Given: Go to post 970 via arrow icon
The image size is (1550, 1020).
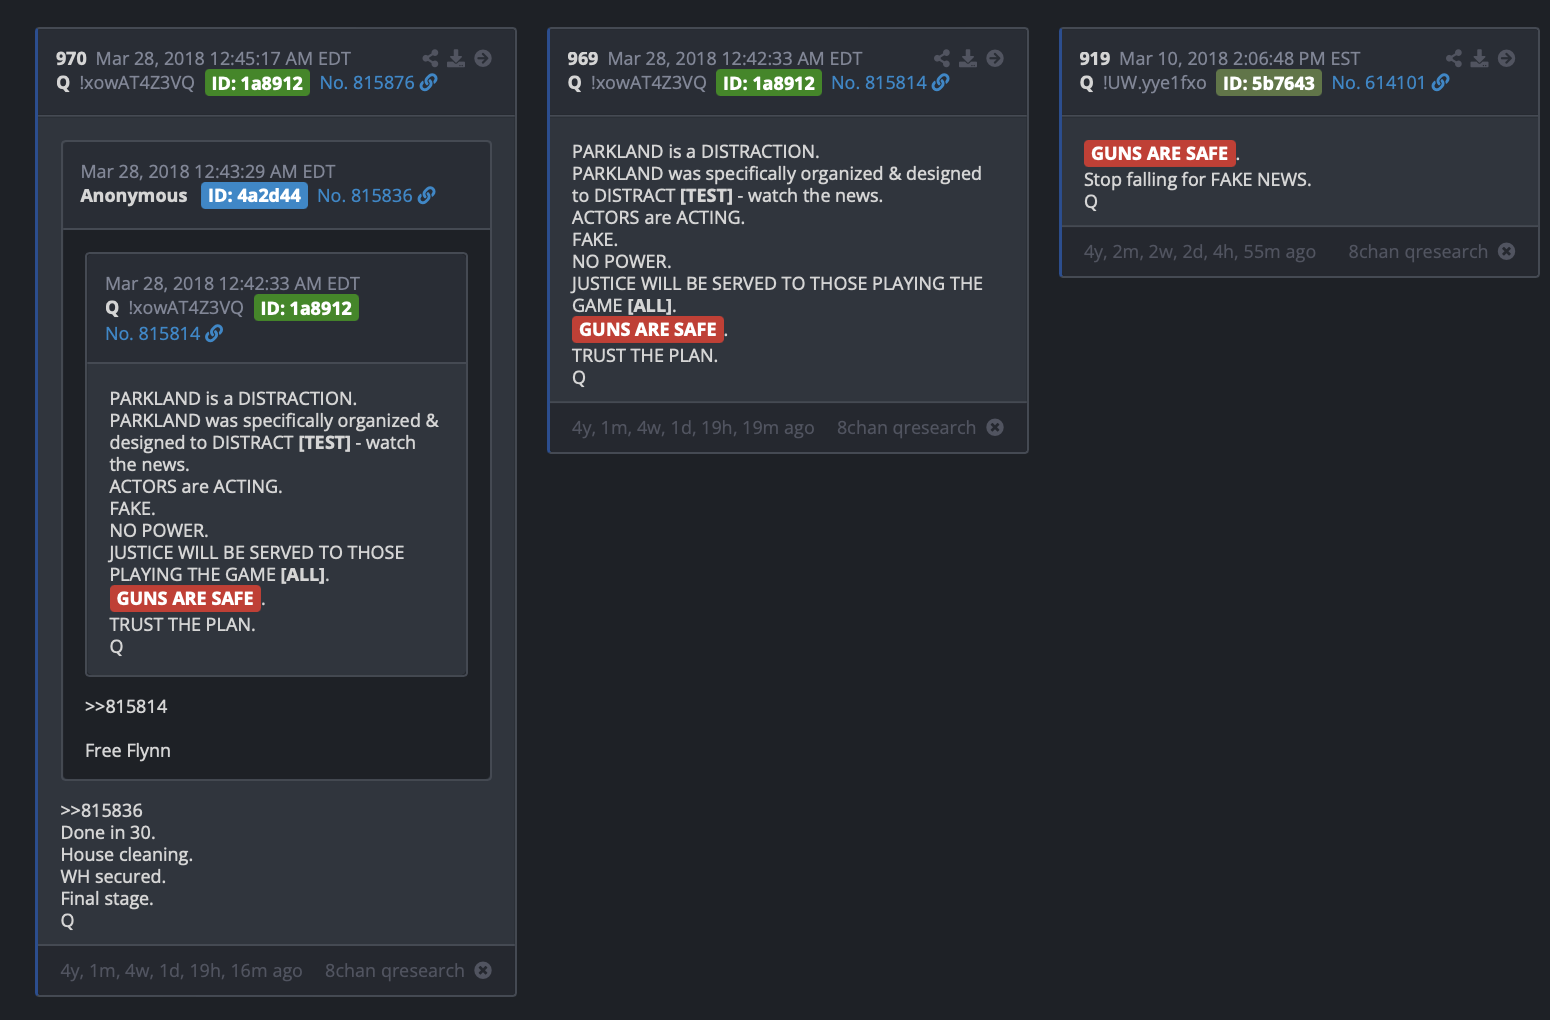Looking at the screenshot, I should click(483, 58).
